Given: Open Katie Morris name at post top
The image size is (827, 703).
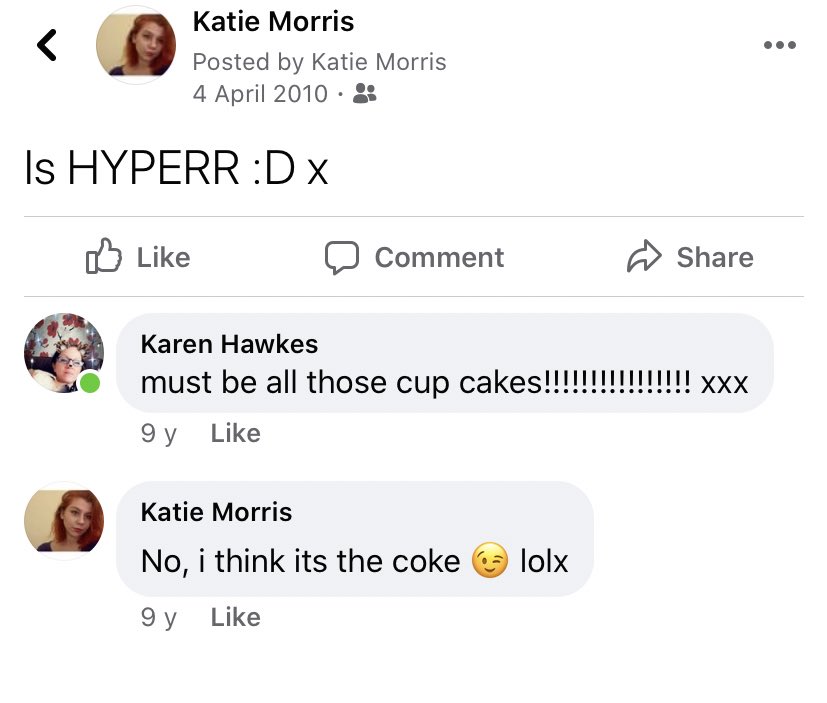Looking at the screenshot, I should click(273, 22).
